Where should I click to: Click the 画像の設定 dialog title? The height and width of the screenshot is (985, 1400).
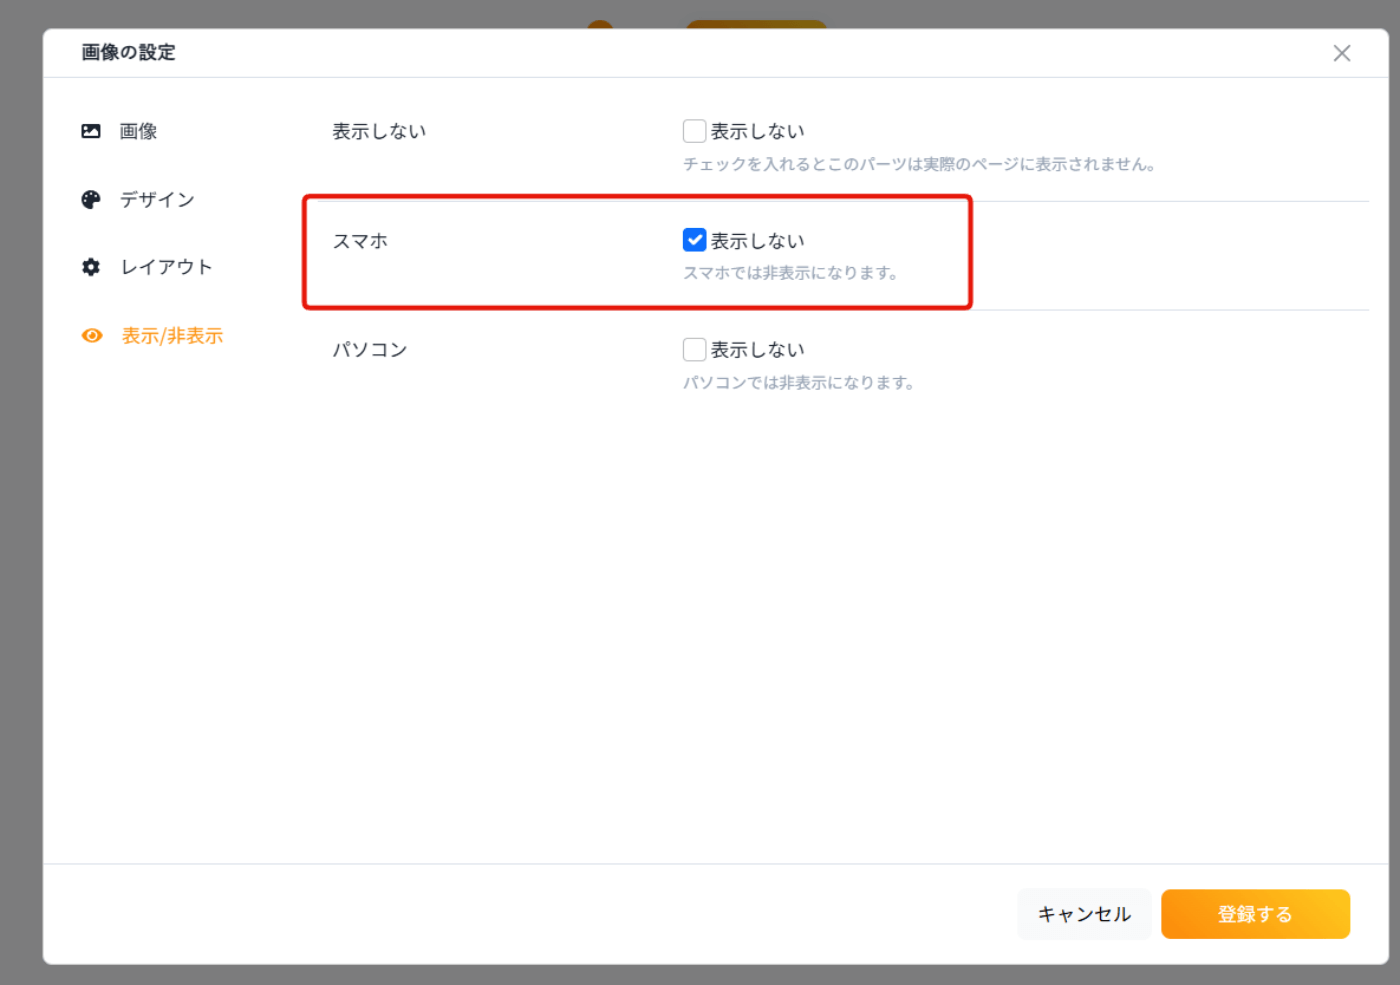click(128, 52)
